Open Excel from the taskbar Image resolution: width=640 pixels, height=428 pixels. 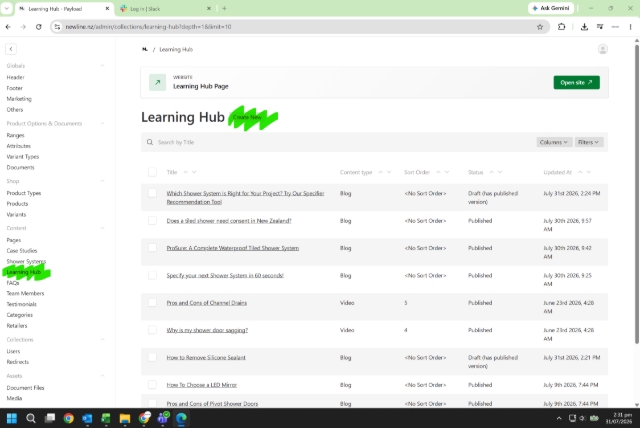[106, 418]
